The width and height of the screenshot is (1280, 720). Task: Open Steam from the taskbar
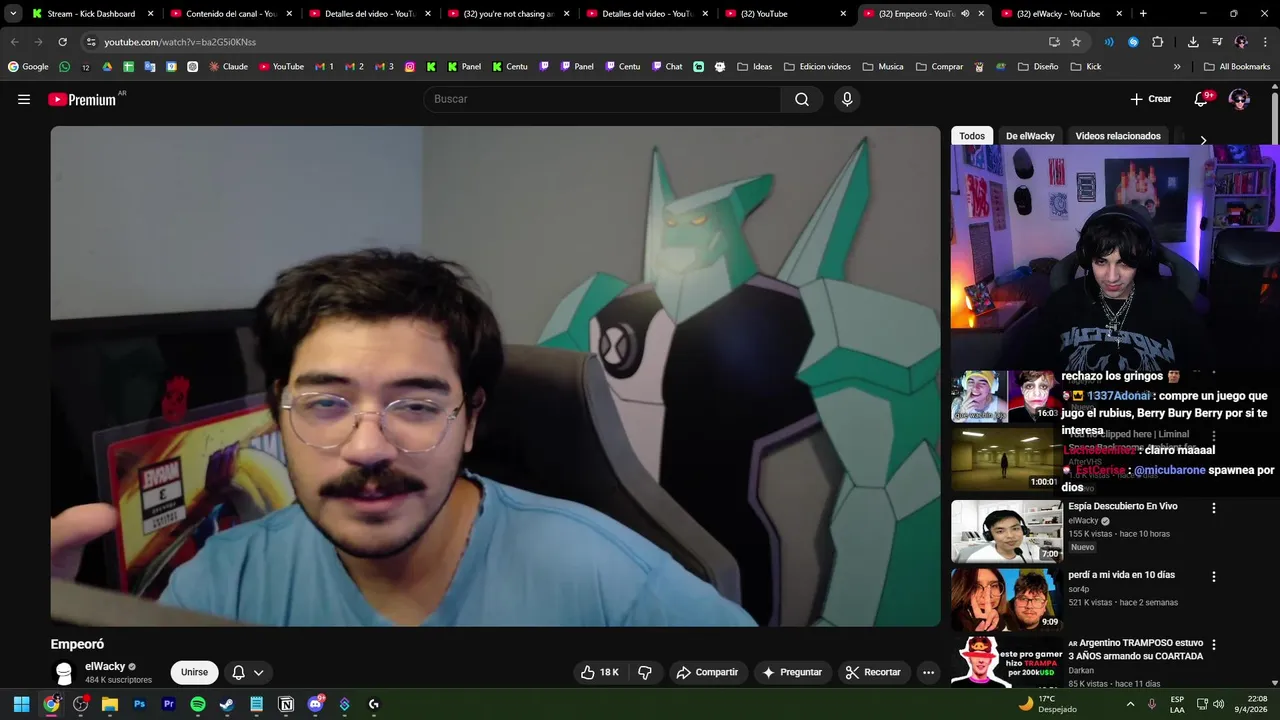coord(227,704)
